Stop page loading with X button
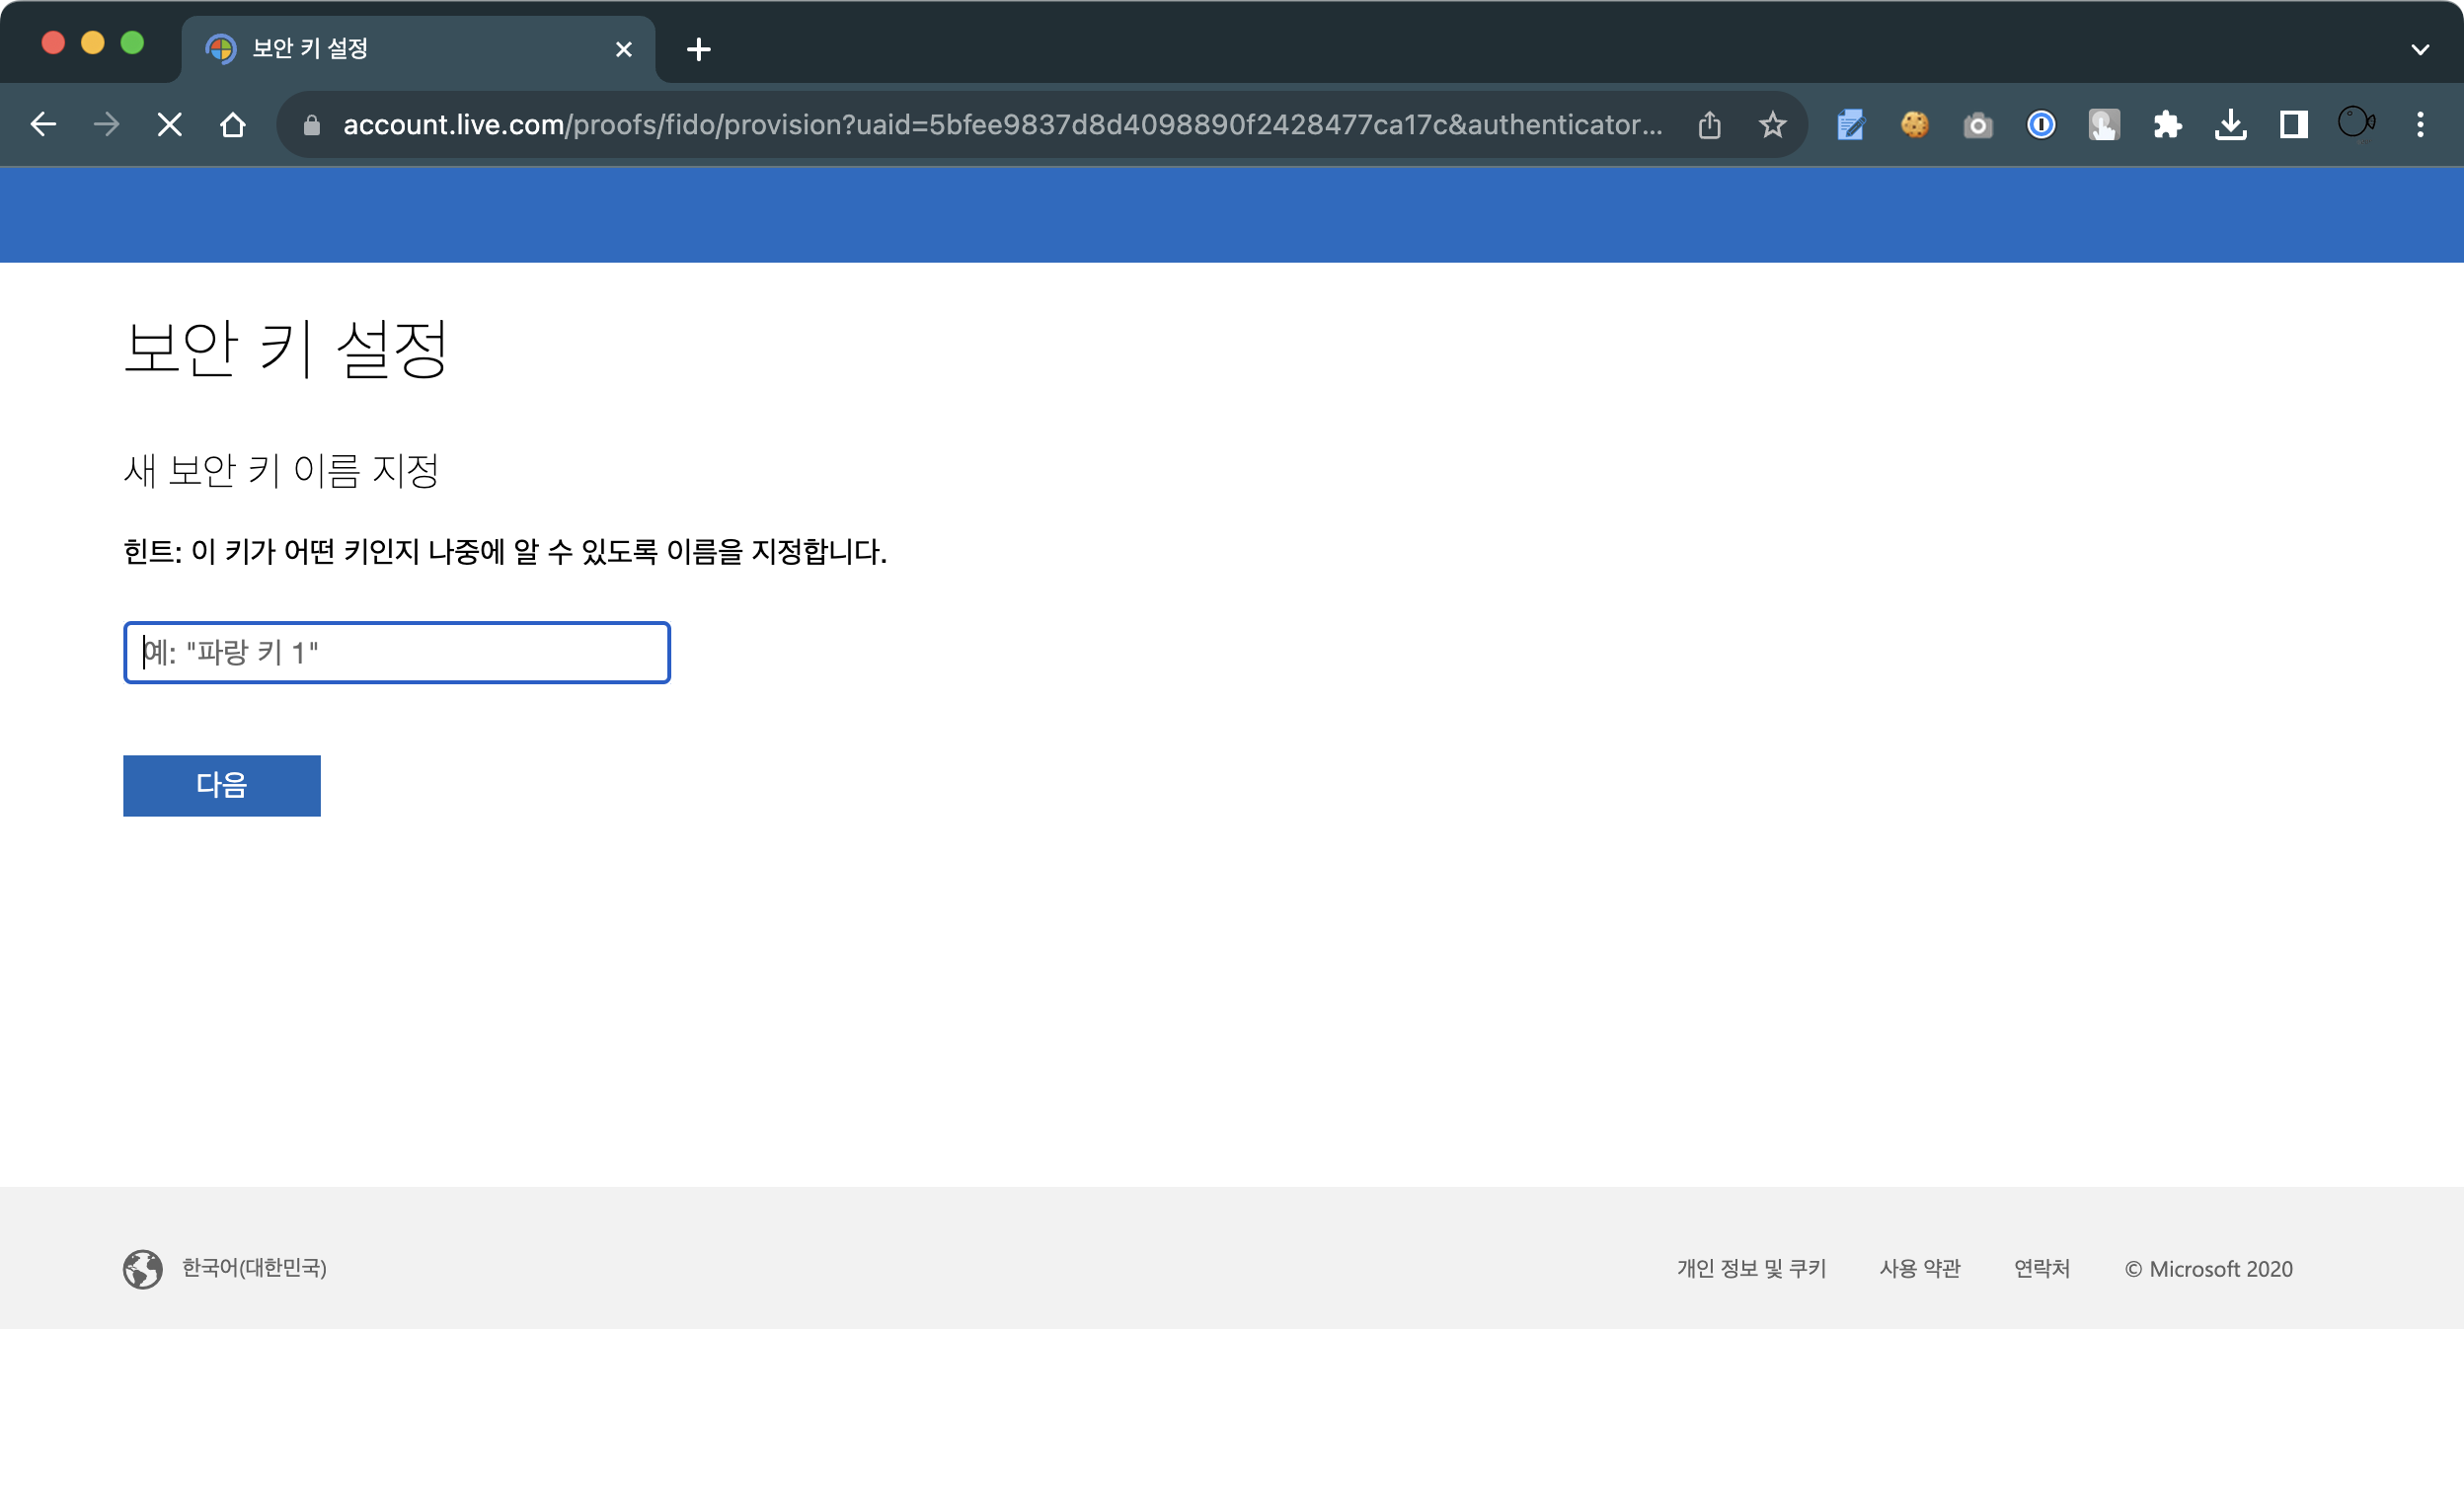 click(x=170, y=124)
